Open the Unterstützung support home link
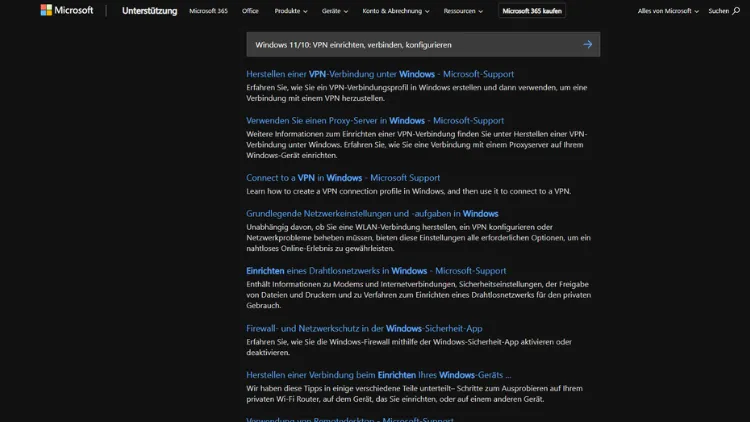Screen dimensions: 750x422 pos(149,11)
